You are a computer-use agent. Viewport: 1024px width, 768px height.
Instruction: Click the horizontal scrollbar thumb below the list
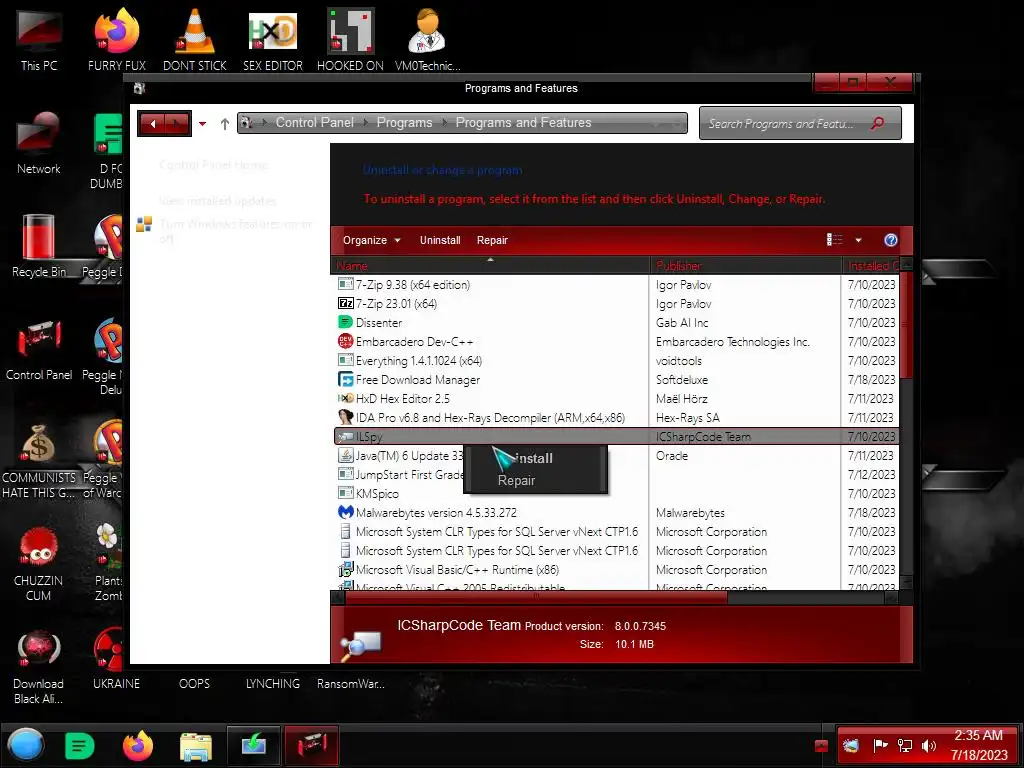[536, 596]
